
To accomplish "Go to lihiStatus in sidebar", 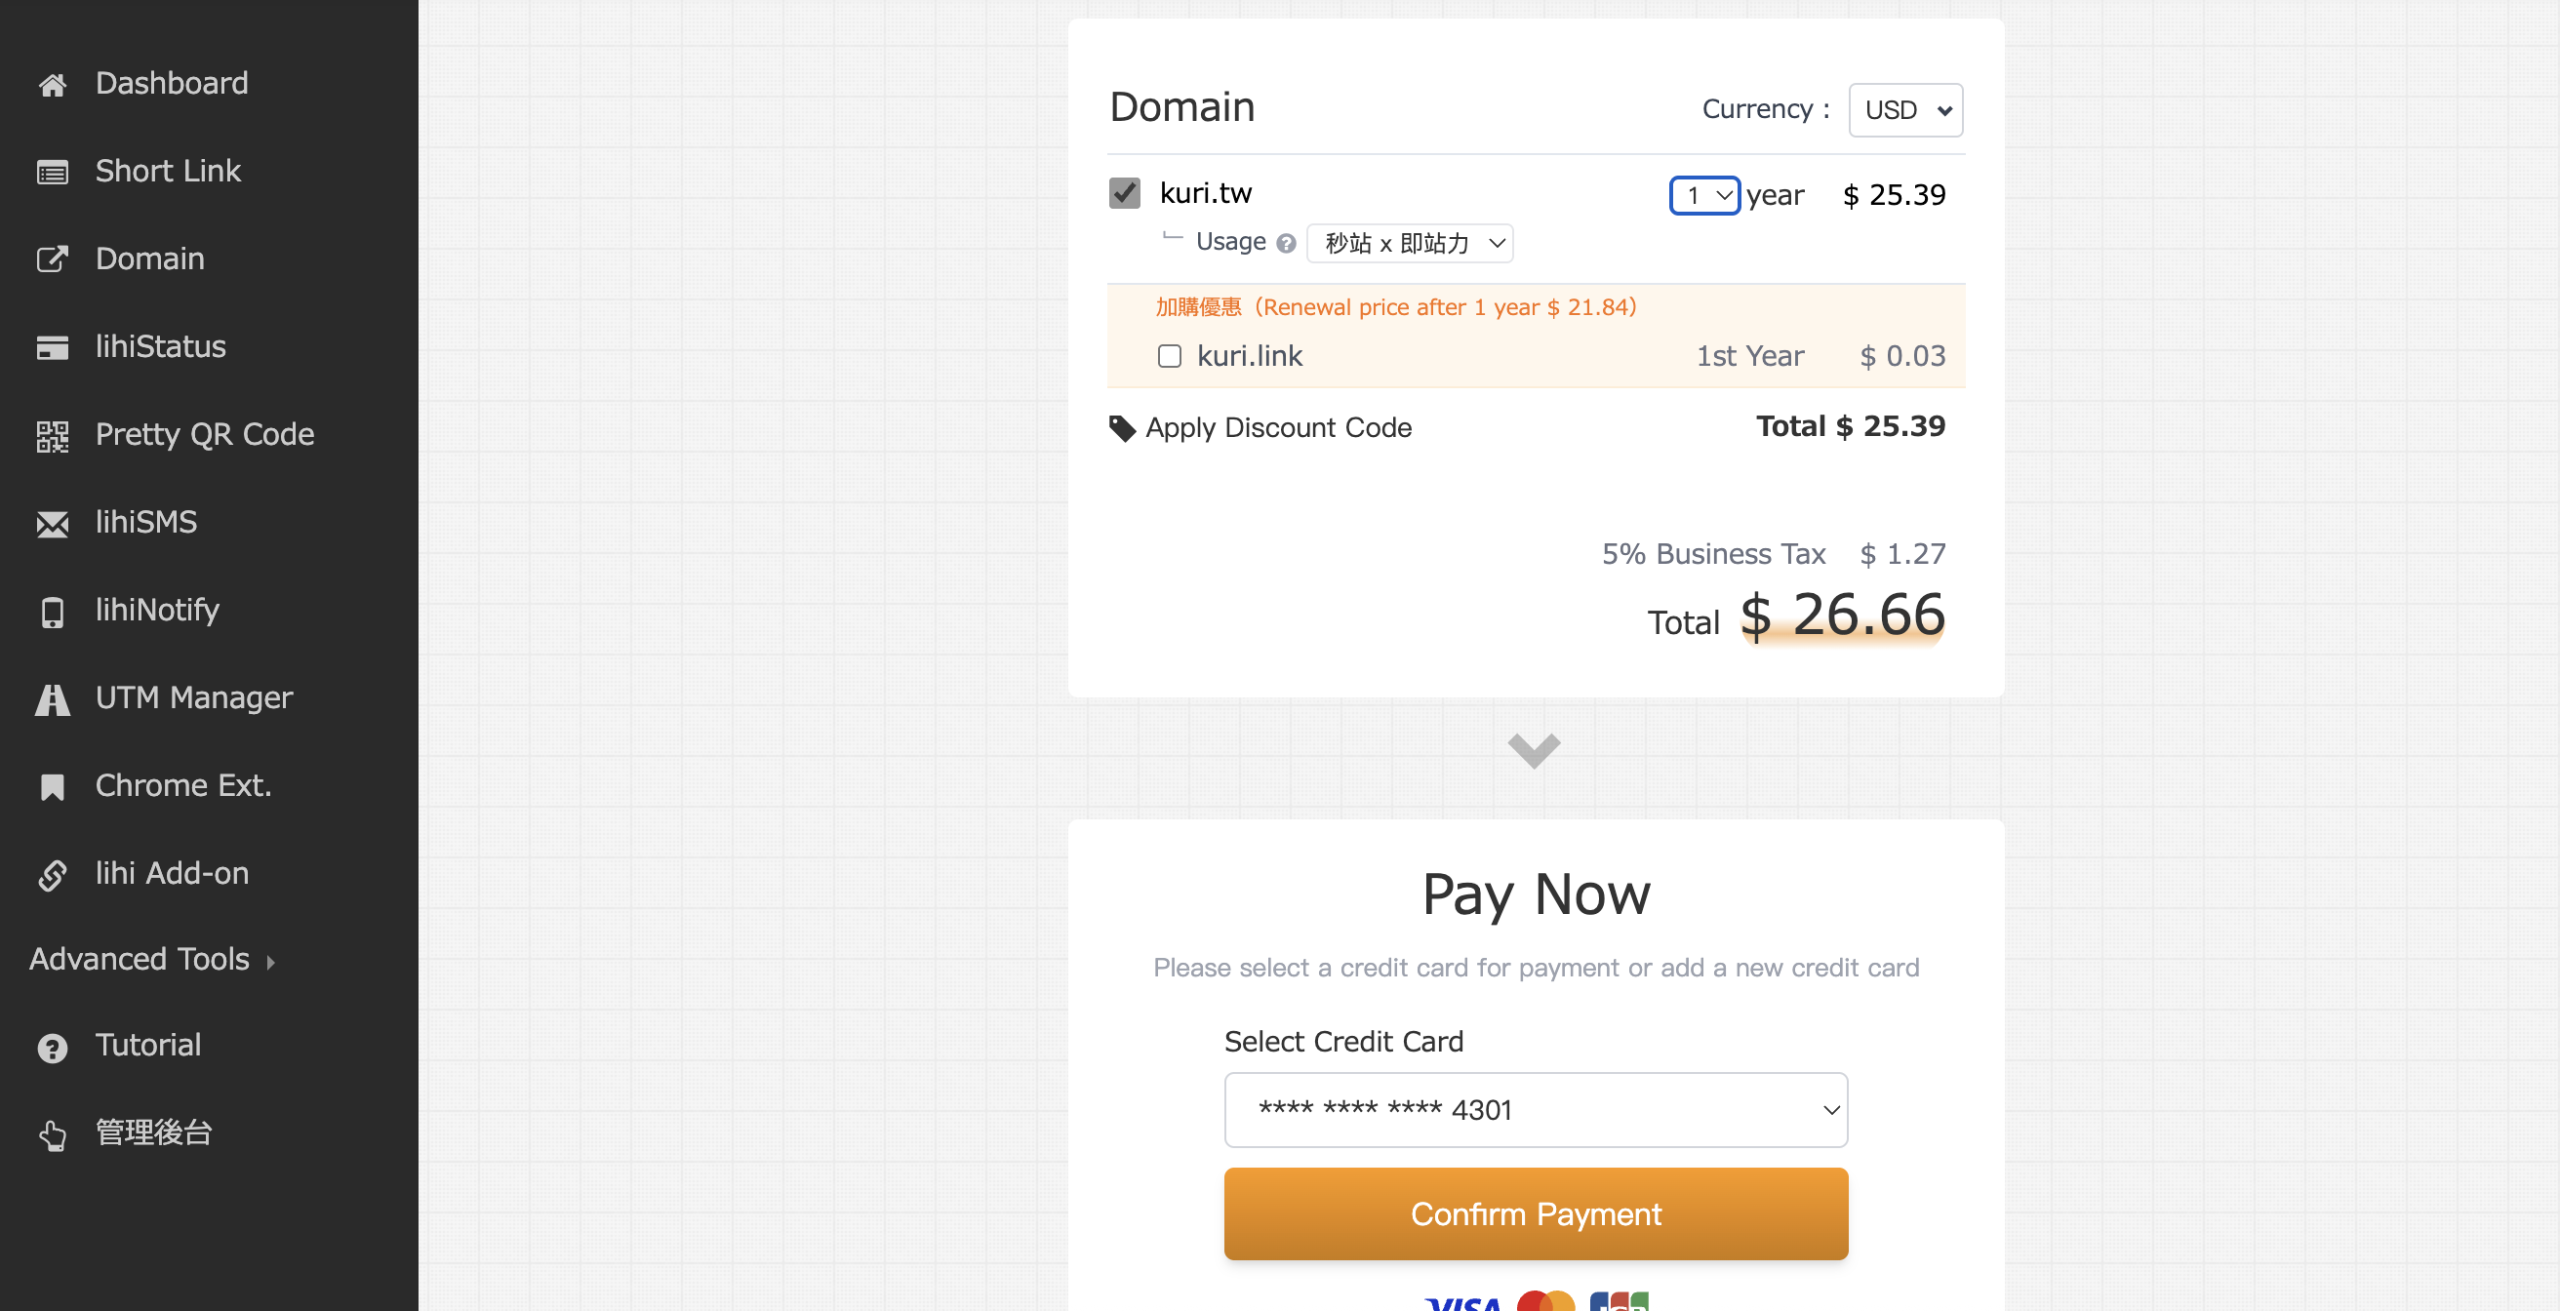I will [x=160, y=347].
